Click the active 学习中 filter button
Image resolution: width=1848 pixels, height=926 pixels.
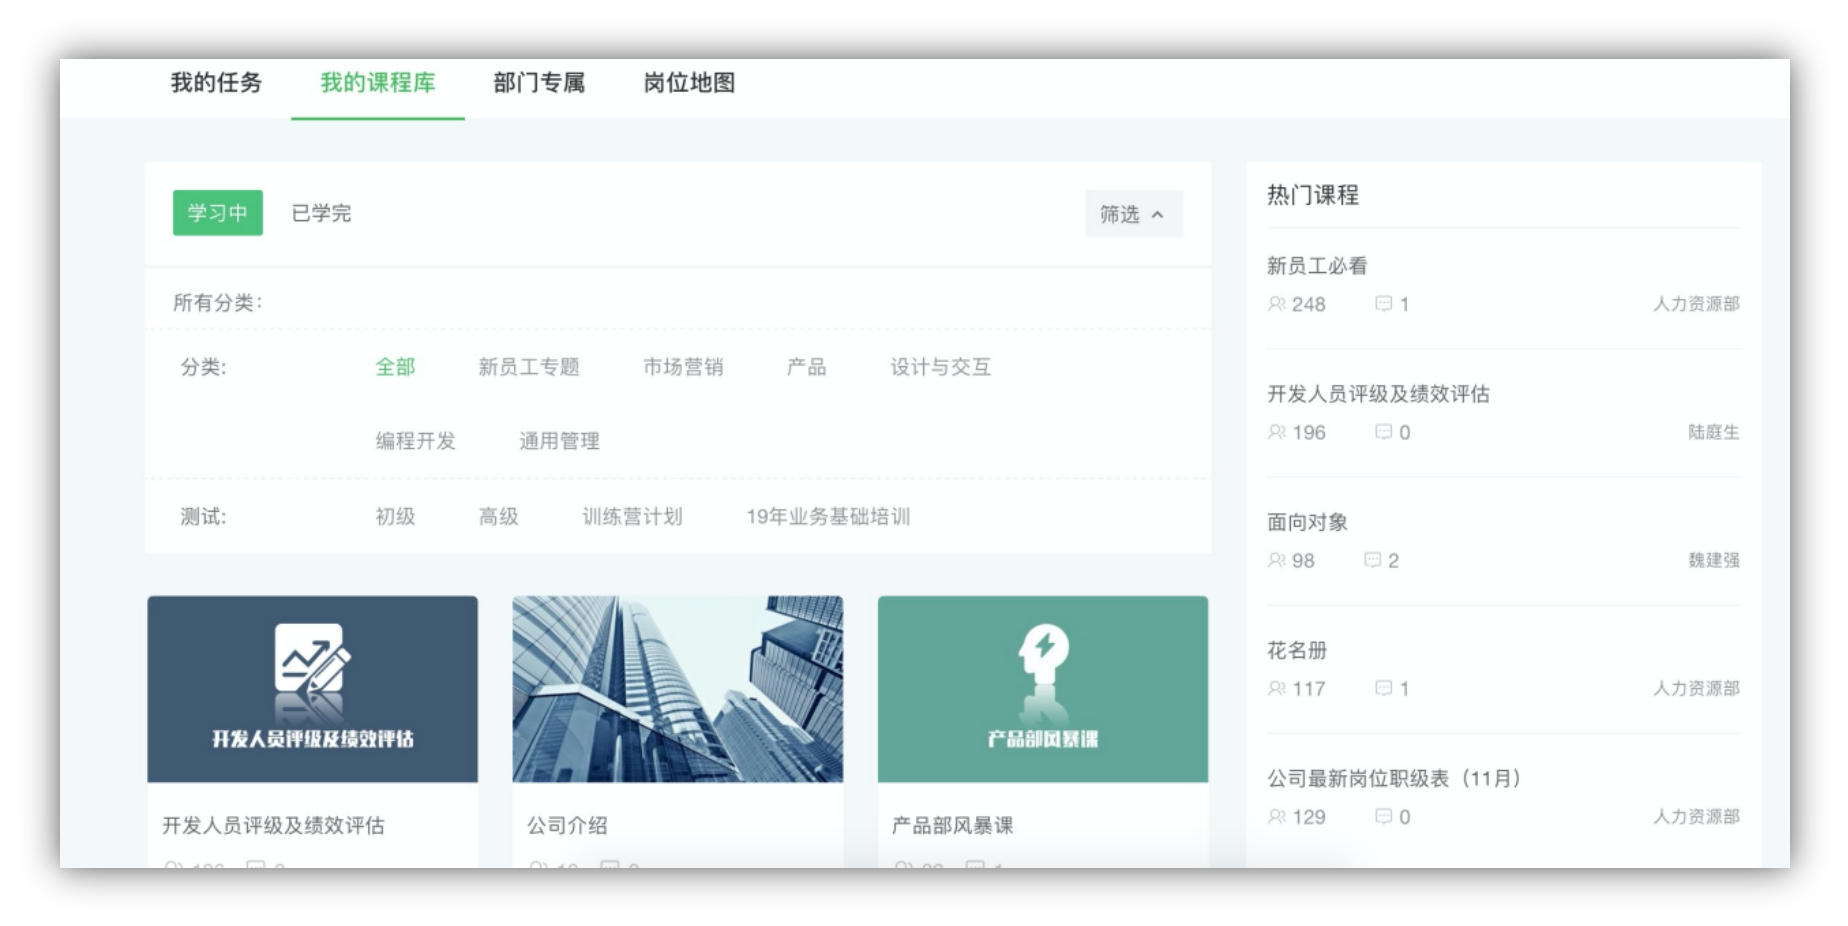[x=216, y=213]
